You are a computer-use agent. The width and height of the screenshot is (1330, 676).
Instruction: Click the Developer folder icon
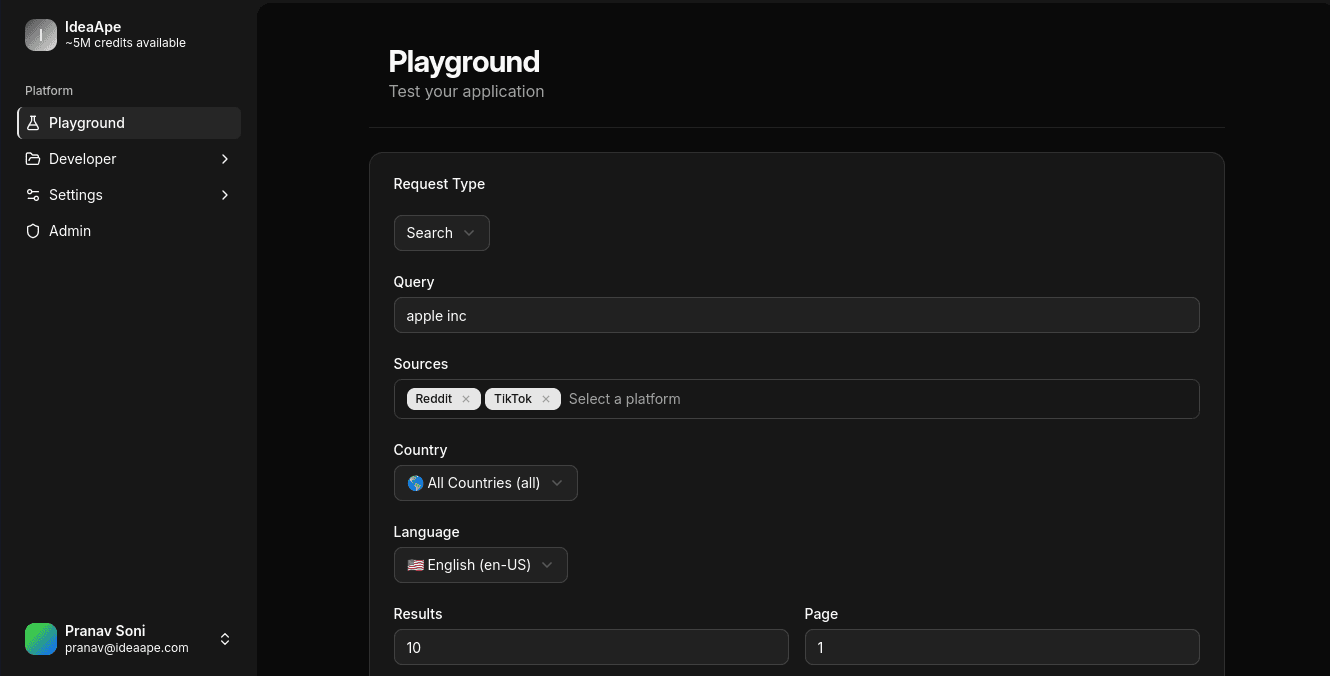(33, 159)
